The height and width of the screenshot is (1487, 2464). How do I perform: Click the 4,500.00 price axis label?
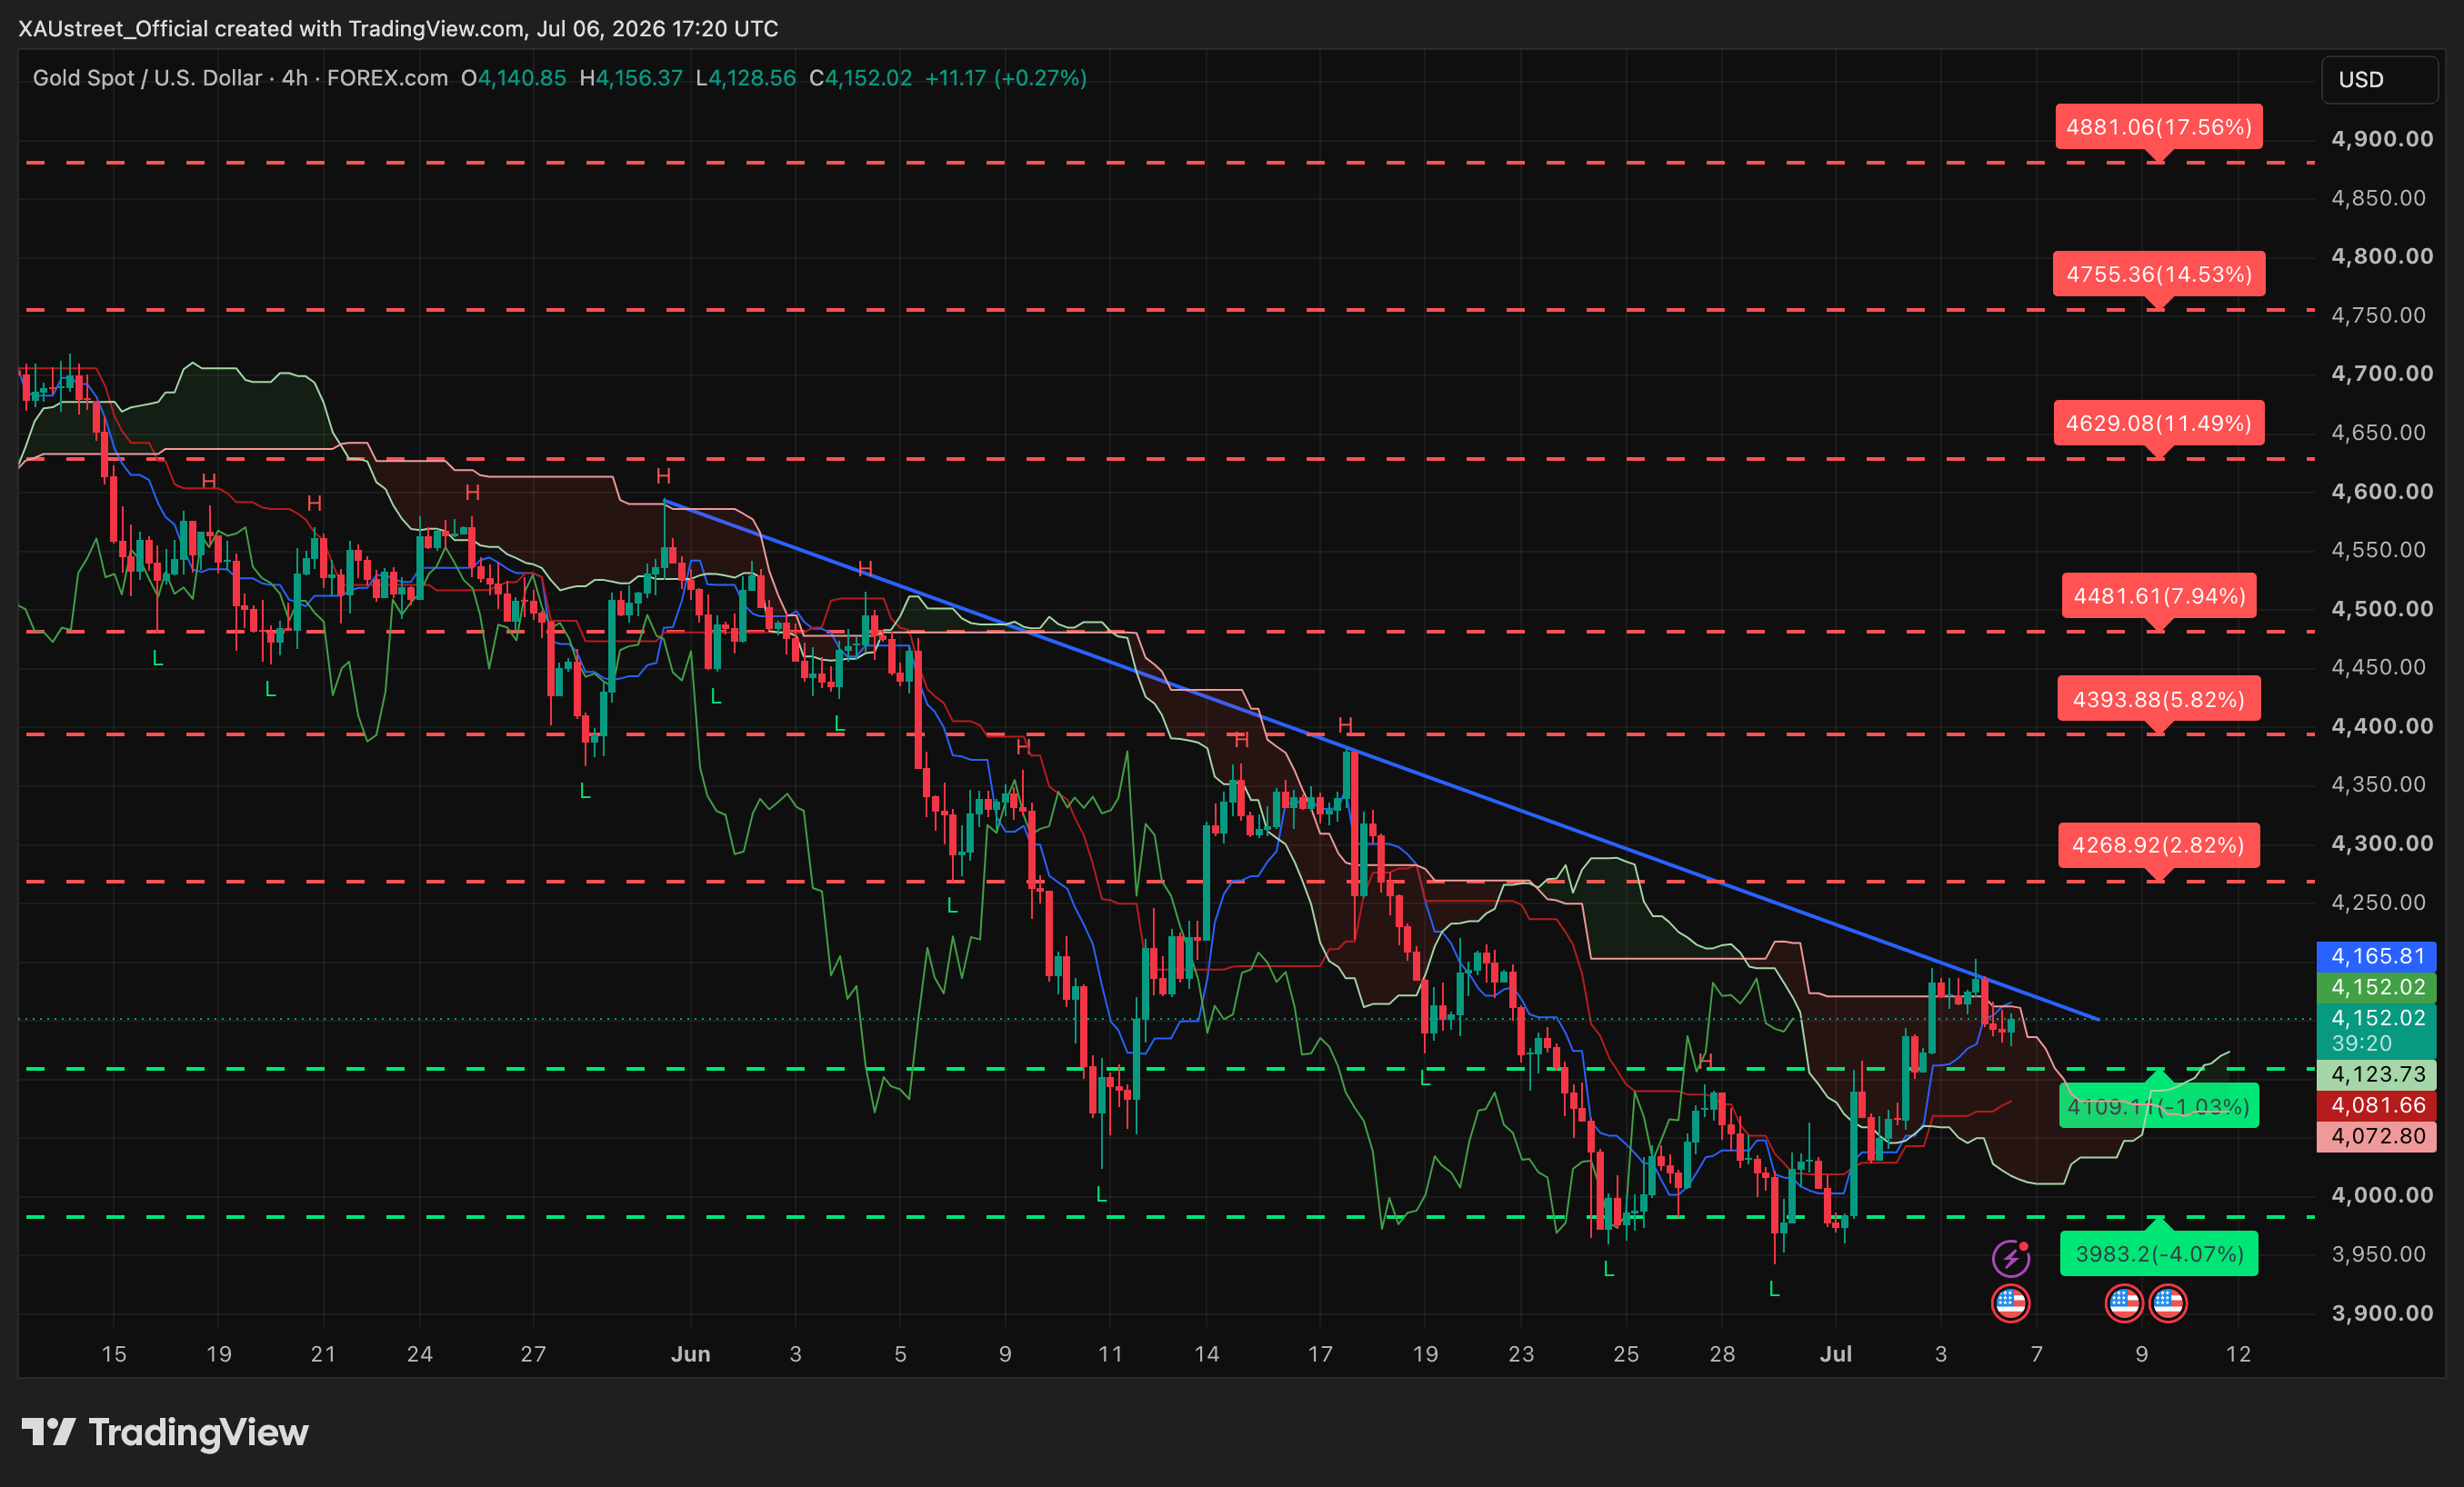pos(2382,609)
